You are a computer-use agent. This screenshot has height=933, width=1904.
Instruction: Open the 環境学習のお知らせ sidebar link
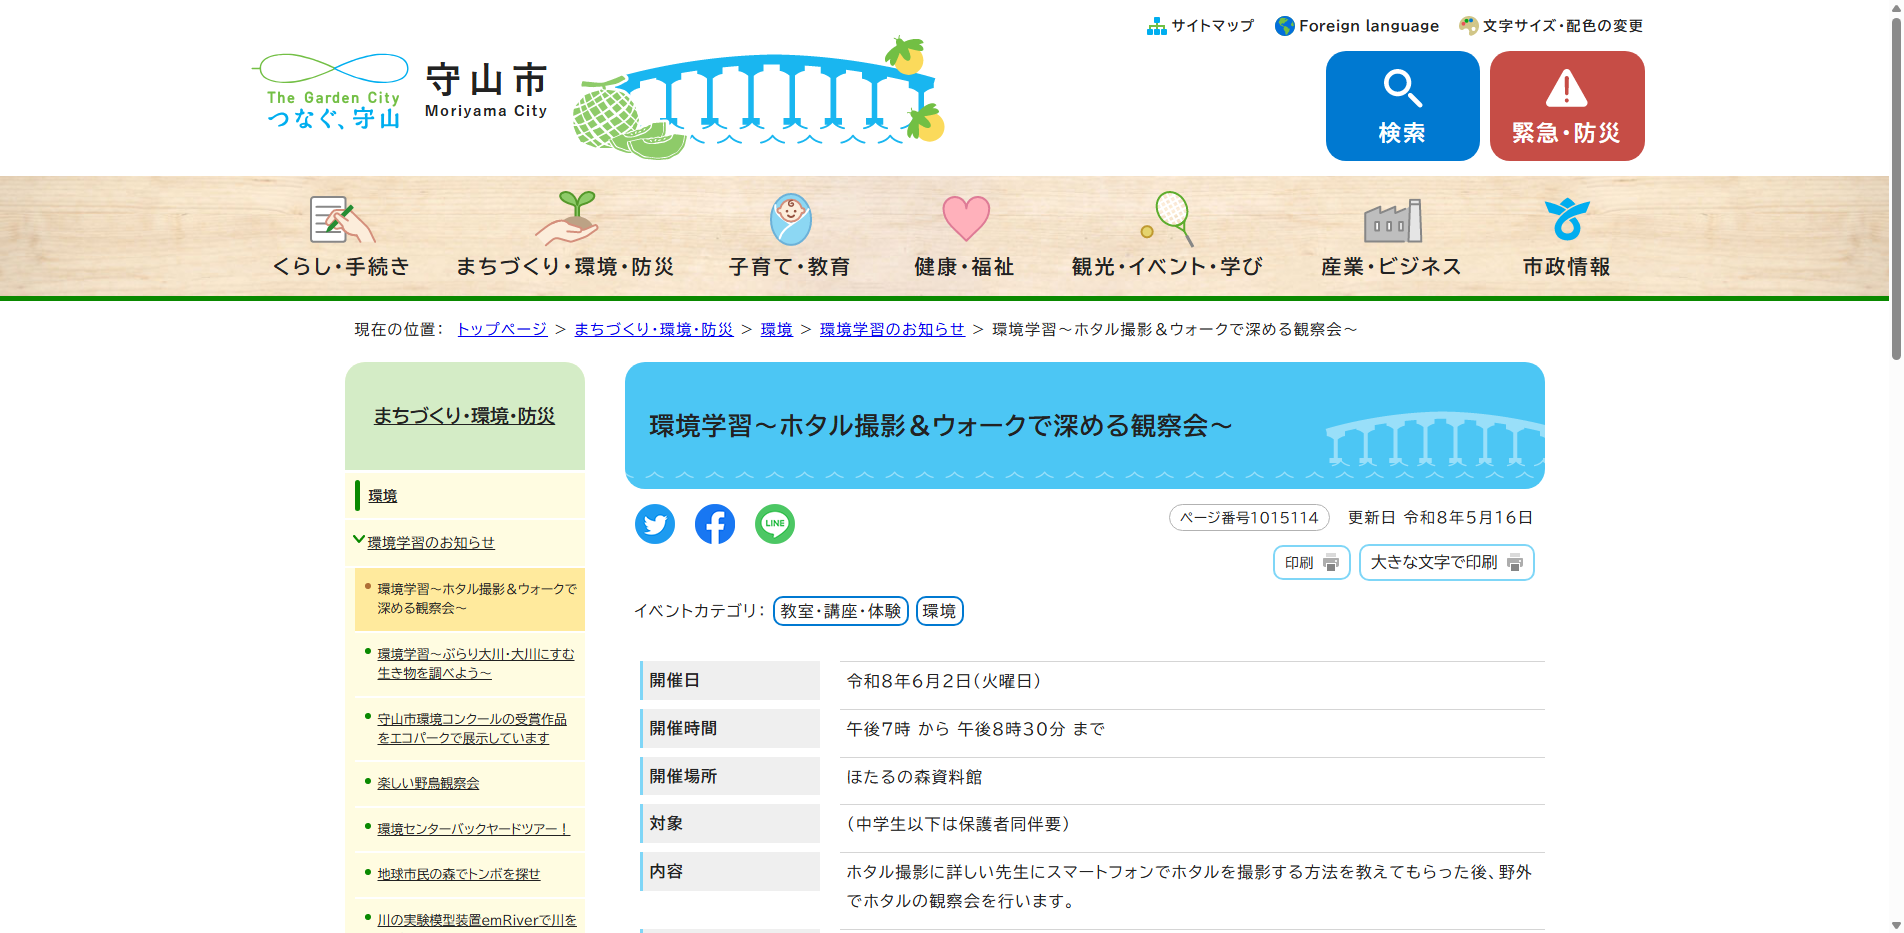(431, 542)
